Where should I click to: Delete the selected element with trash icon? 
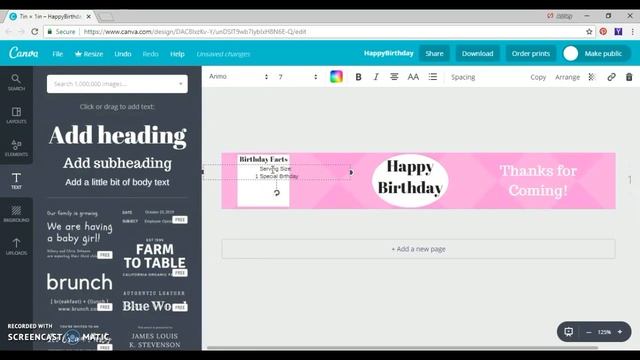click(x=629, y=77)
